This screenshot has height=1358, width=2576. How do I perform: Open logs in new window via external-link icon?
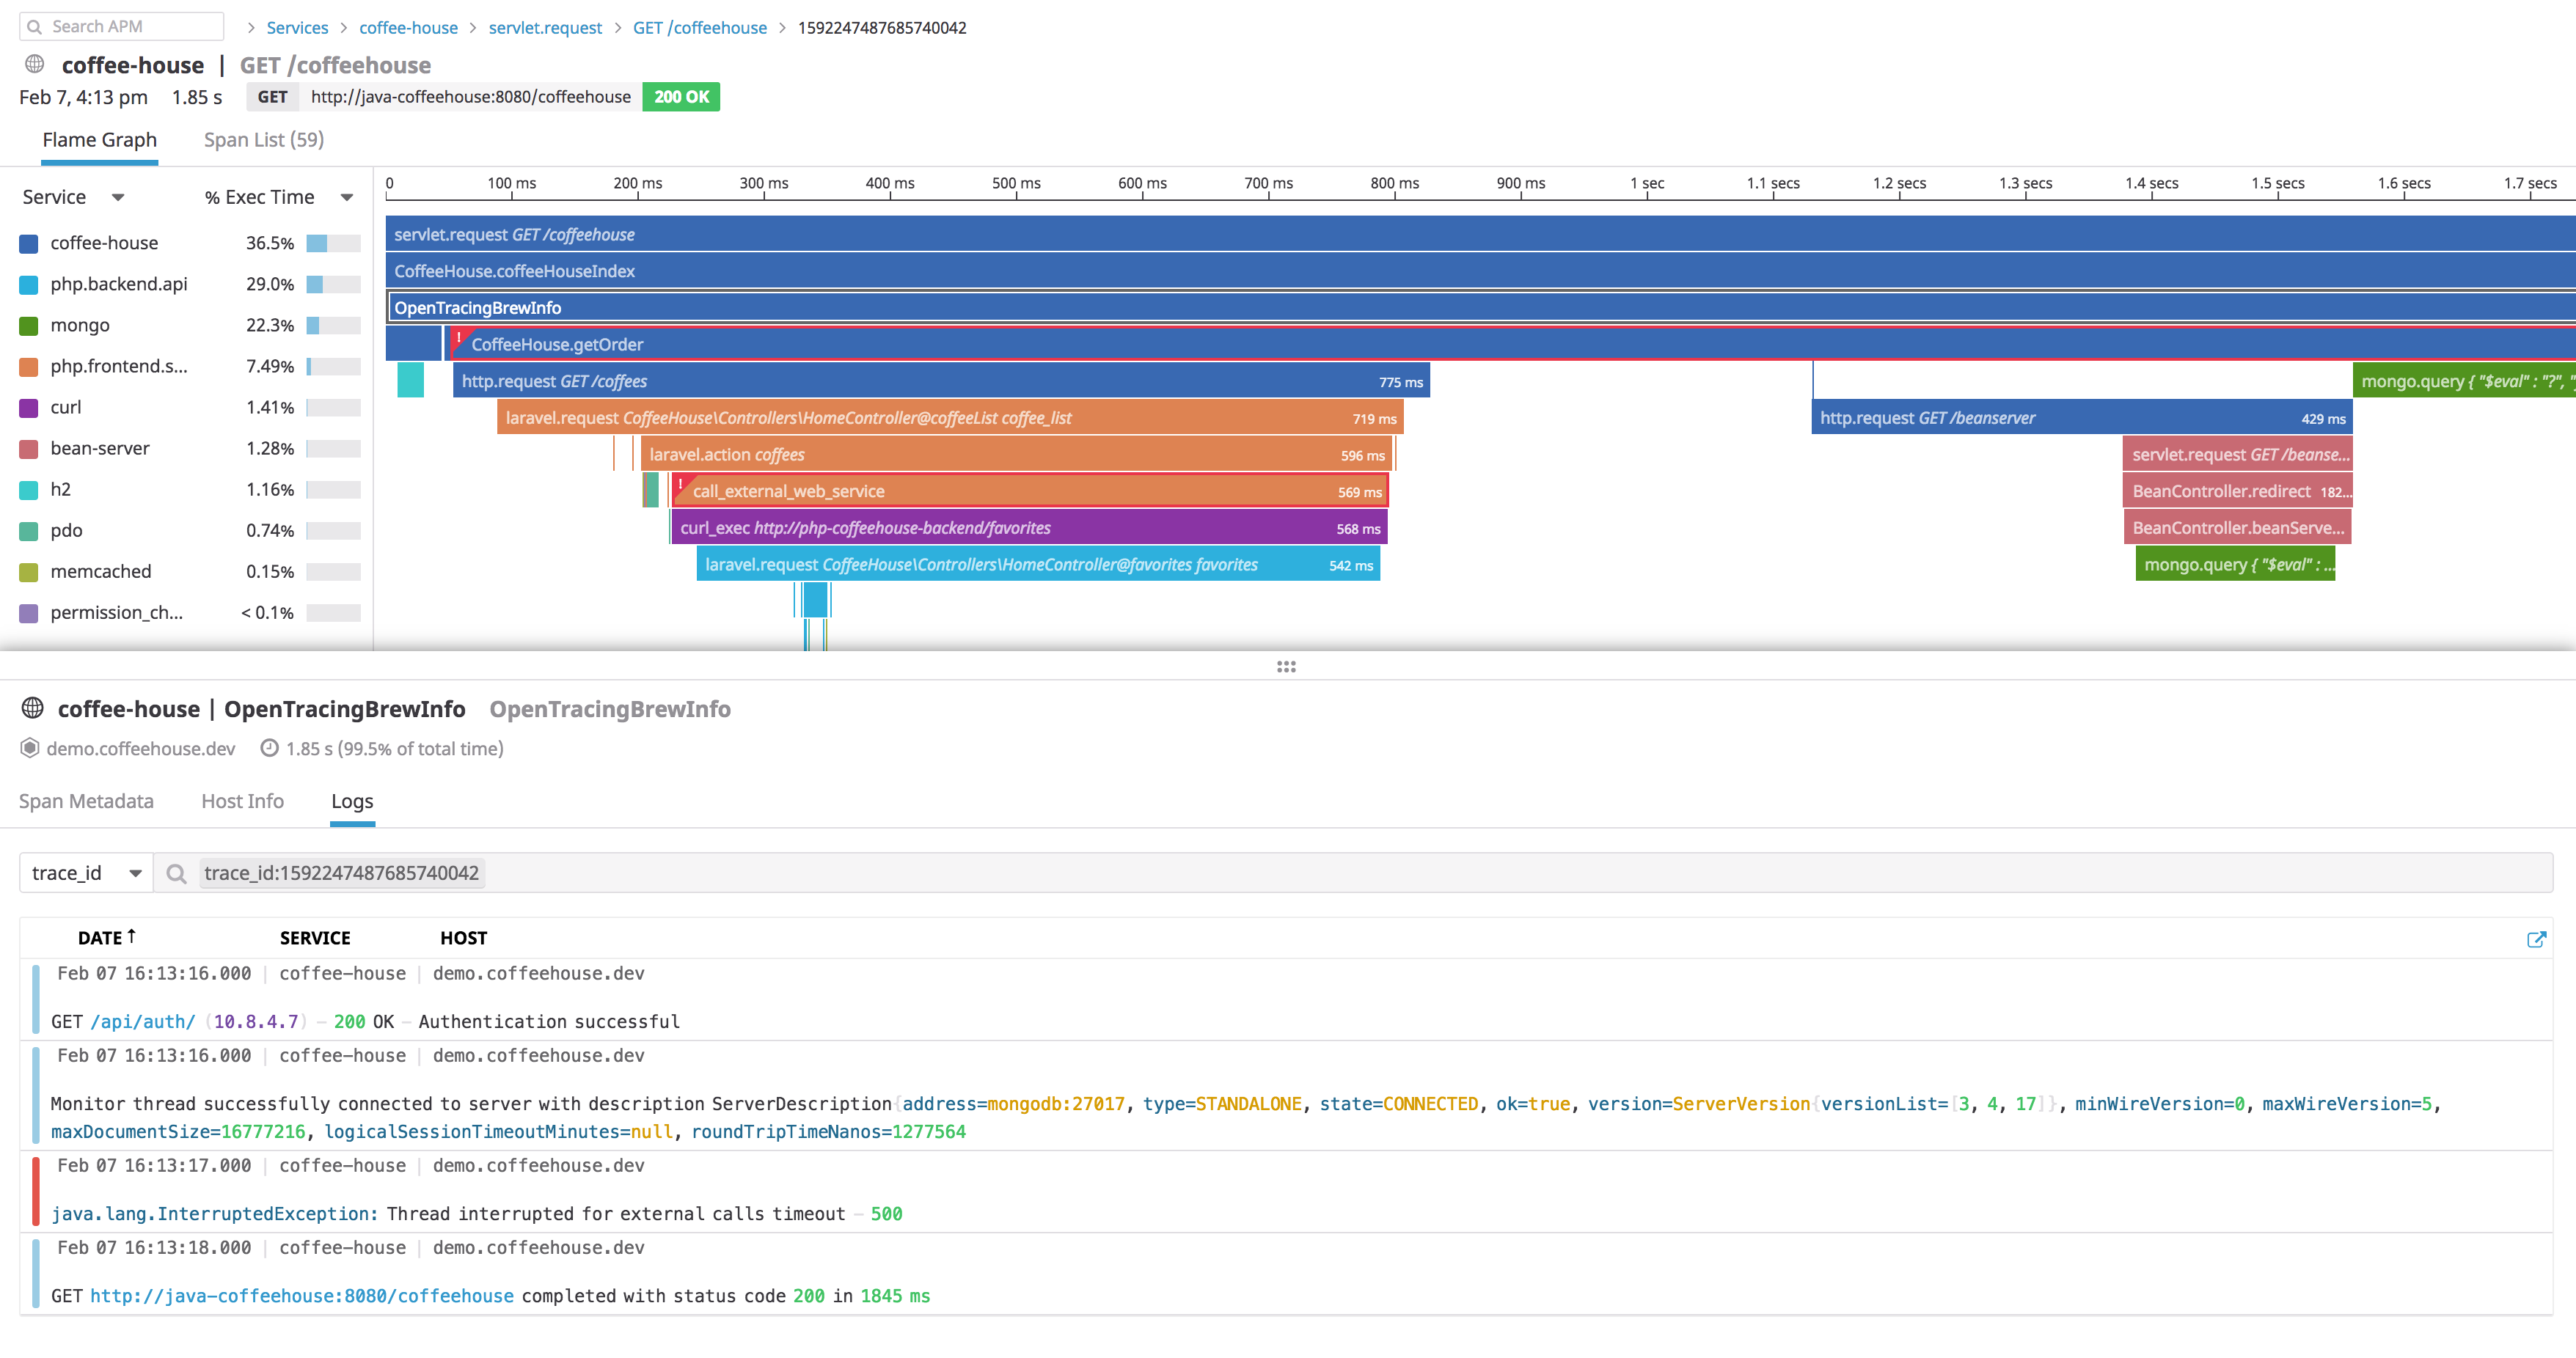(x=2536, y=939)
